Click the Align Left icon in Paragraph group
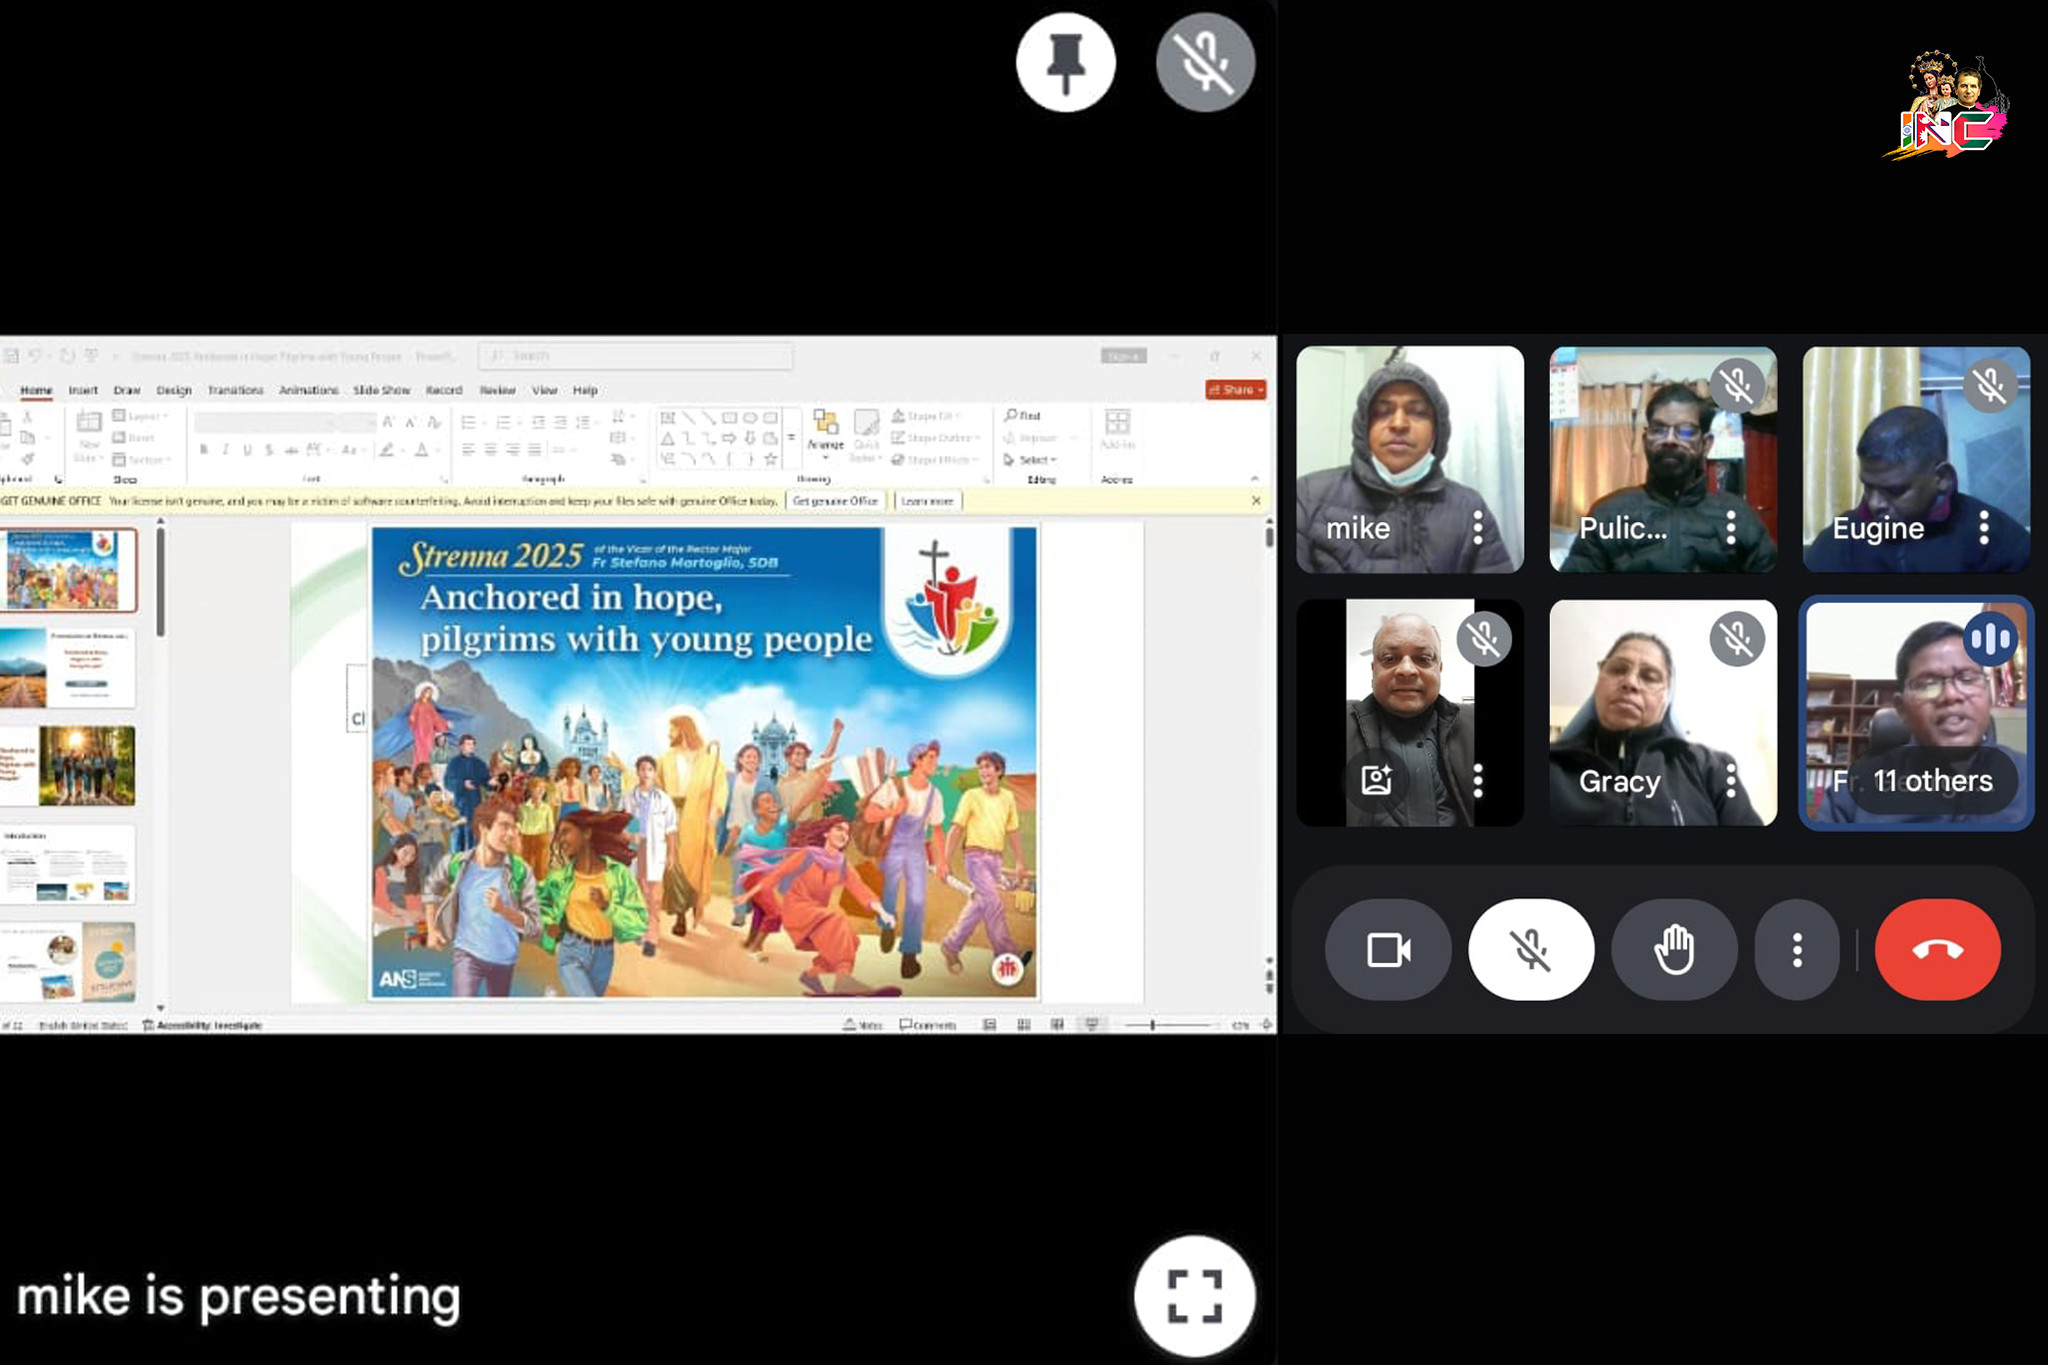 (468, 450)
